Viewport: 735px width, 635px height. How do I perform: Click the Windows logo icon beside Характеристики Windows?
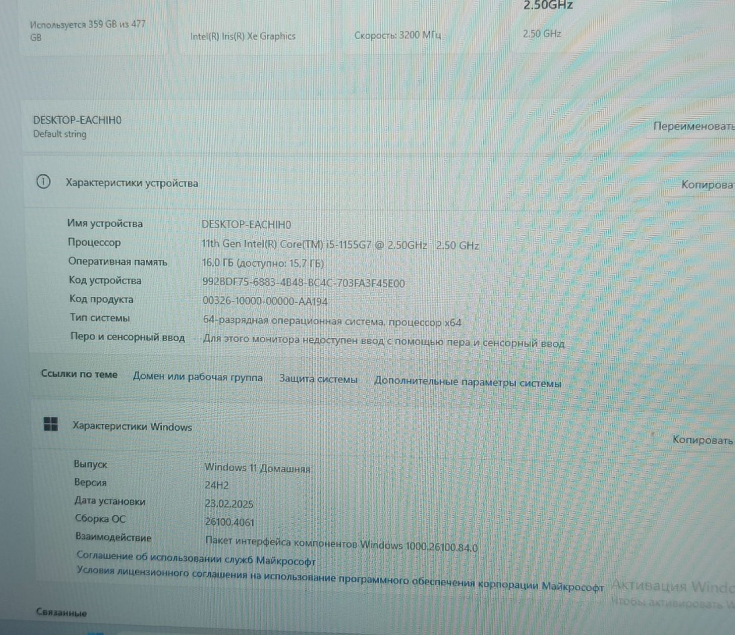coord(50,426)
